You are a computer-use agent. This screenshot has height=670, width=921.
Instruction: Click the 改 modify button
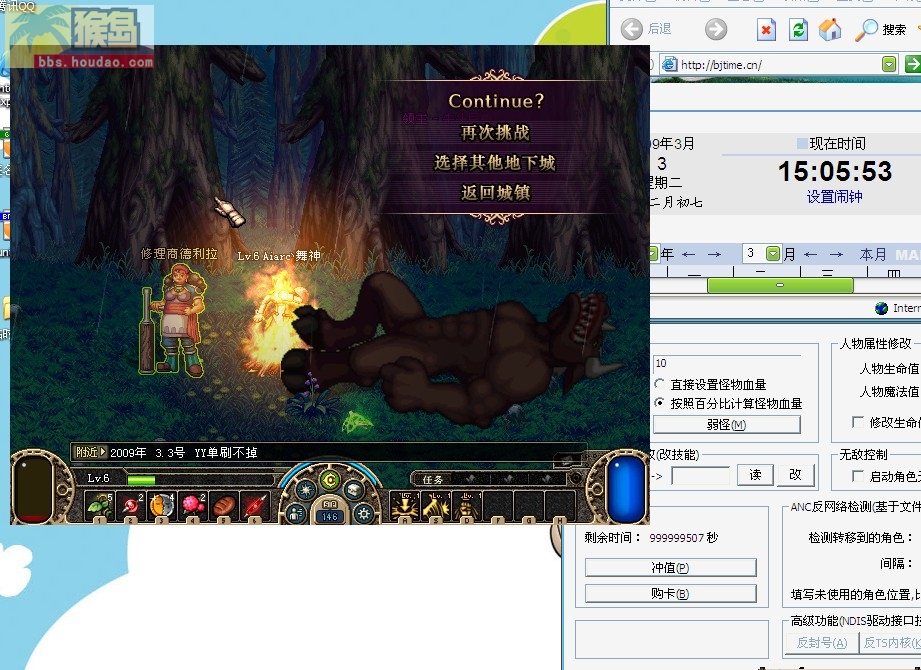[x=795, y=475]
